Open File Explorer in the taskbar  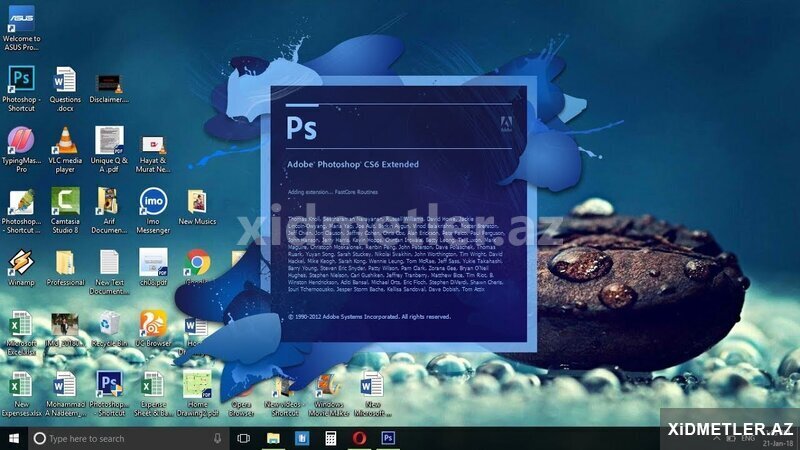[272, 438]
